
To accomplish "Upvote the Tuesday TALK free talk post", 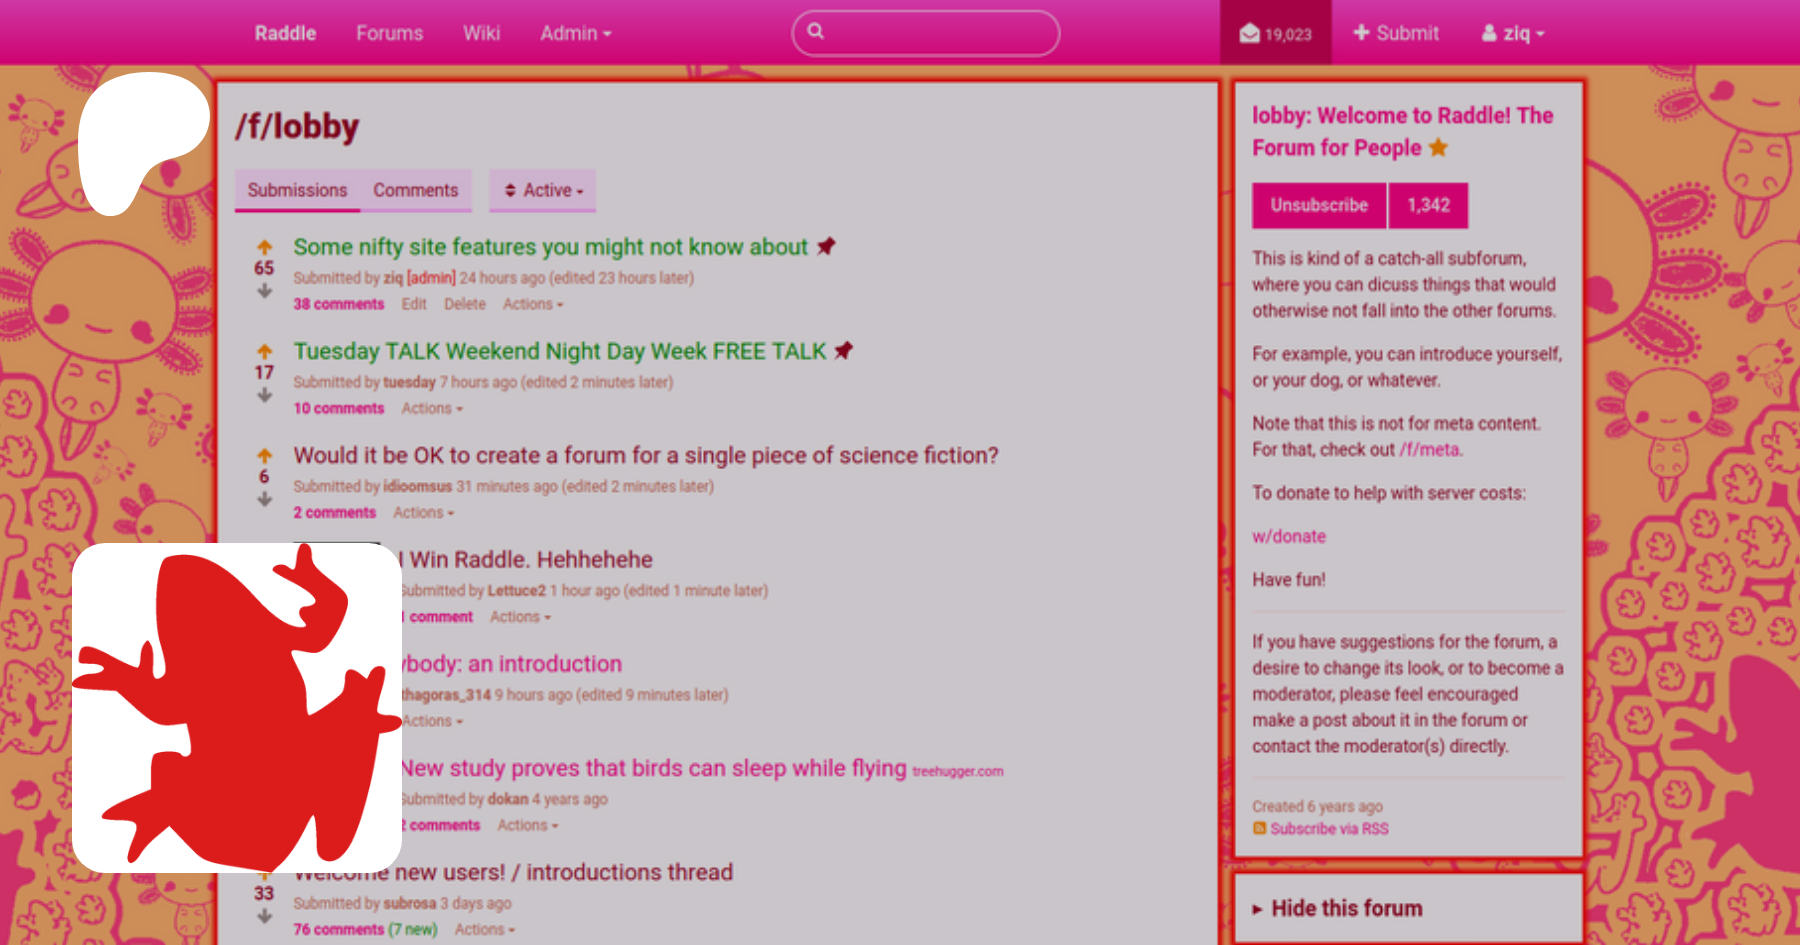I will coord(264,351).
